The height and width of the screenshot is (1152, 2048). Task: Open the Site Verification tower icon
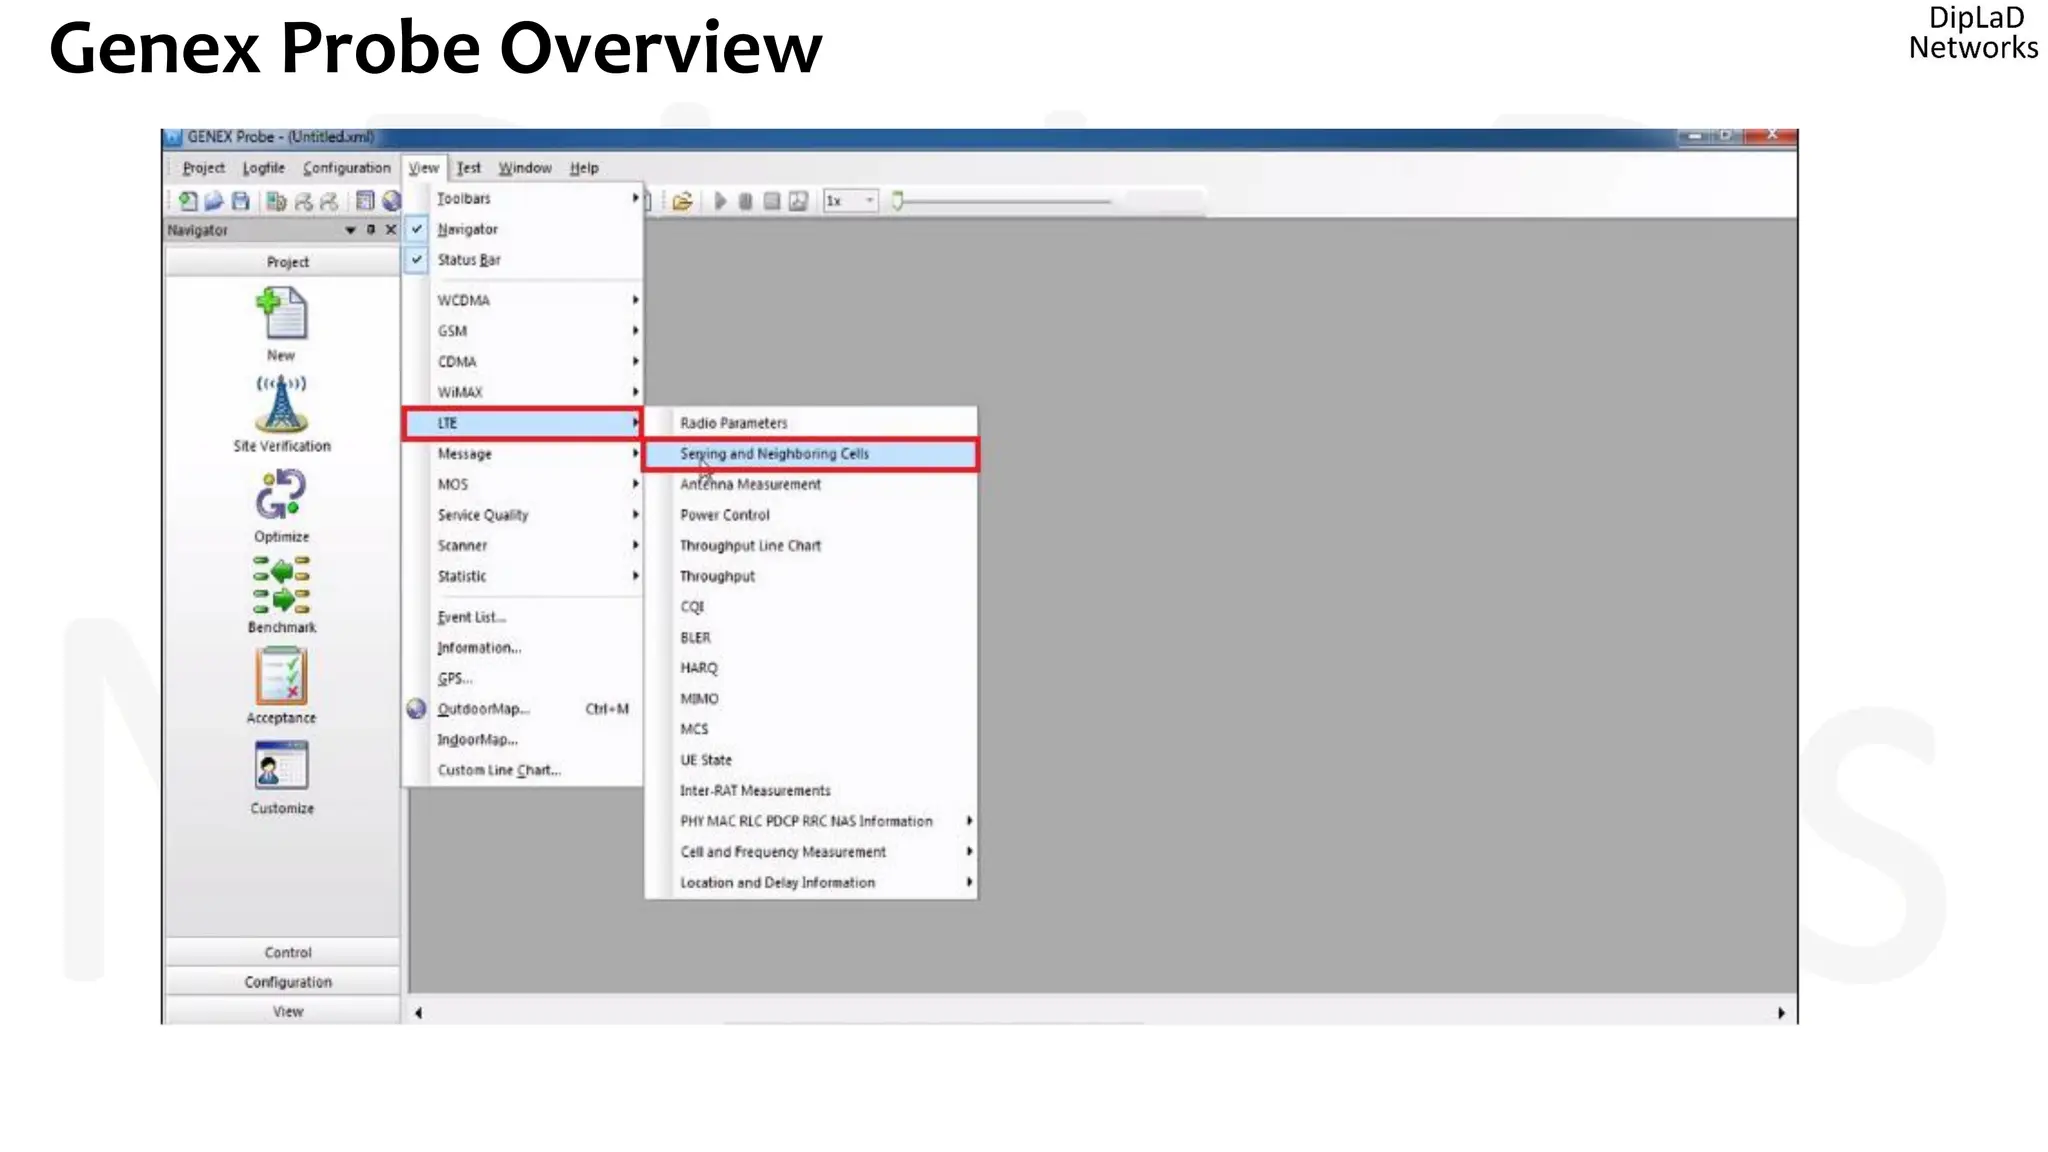[x=281, y=405]
